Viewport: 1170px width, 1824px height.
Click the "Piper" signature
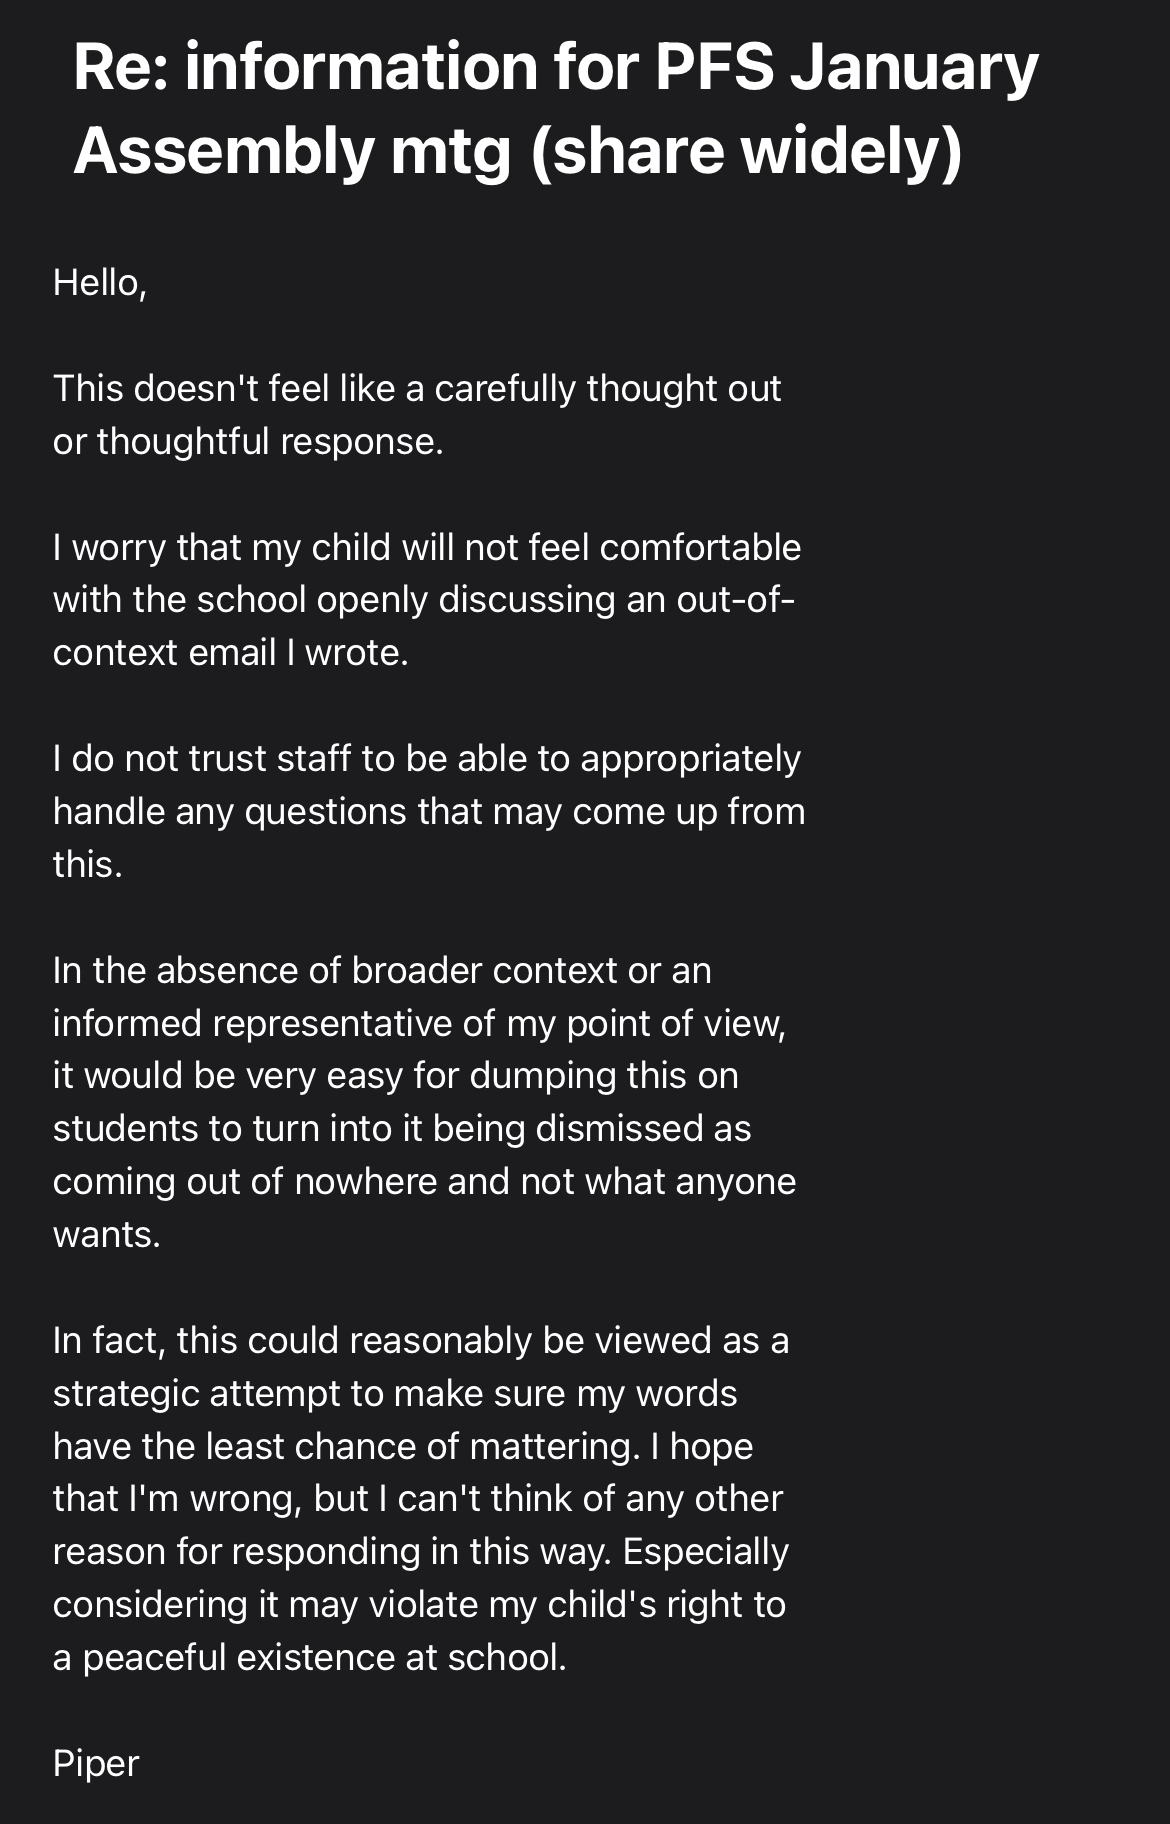tap(96, 1763)
